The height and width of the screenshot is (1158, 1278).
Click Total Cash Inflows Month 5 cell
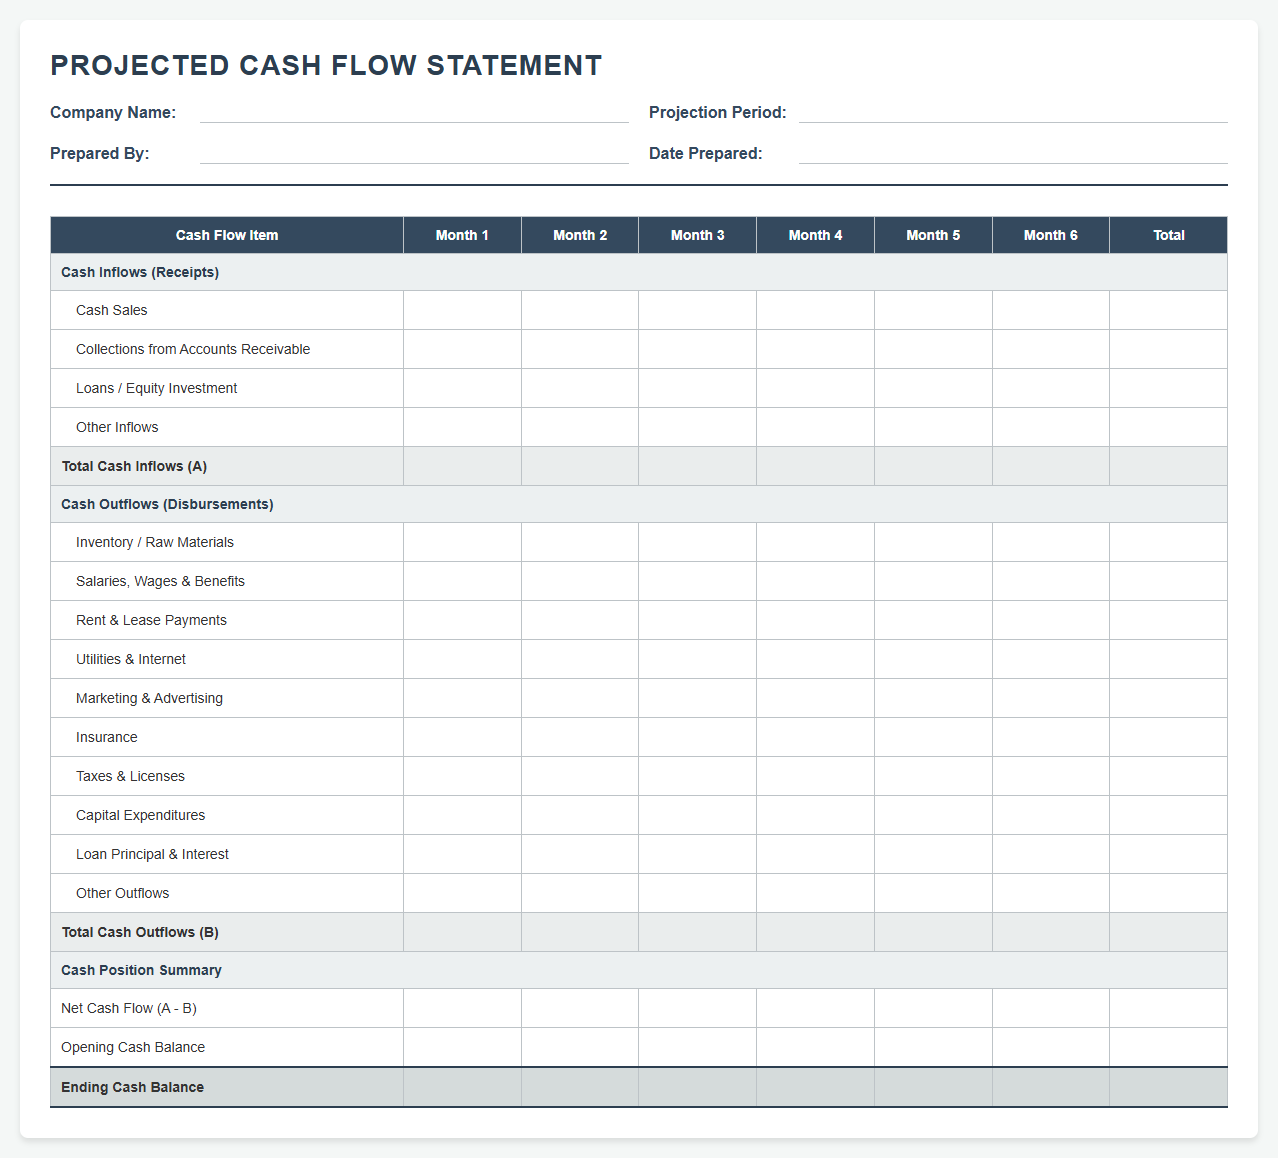pyautogui.click(x=933, y=466)
